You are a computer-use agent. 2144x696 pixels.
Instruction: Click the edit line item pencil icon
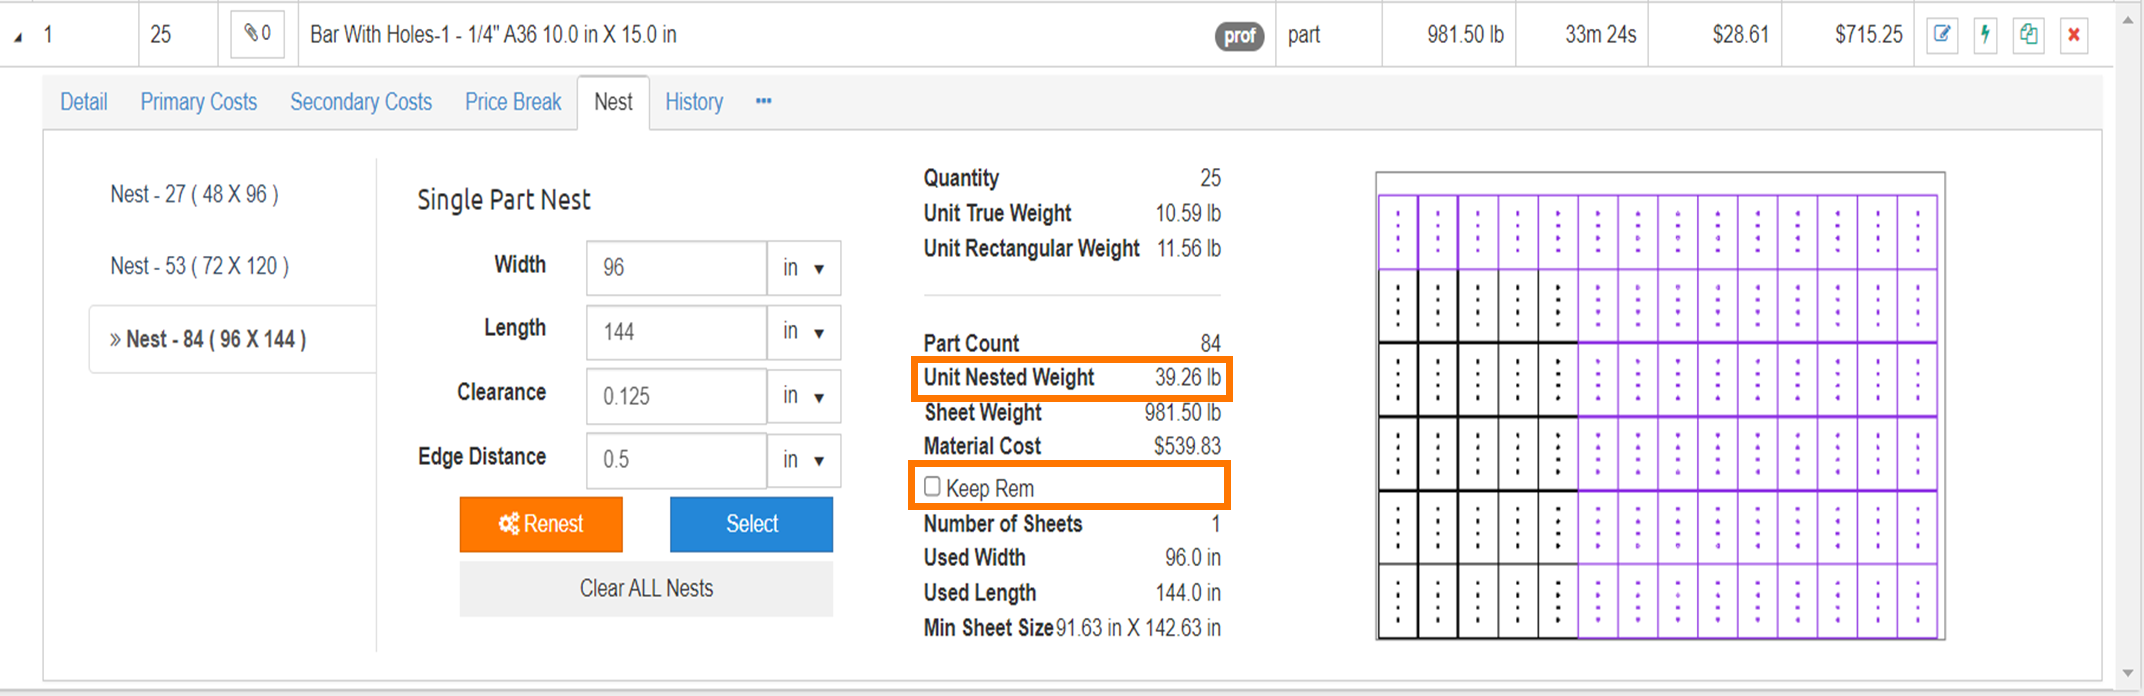point(1942,35)
